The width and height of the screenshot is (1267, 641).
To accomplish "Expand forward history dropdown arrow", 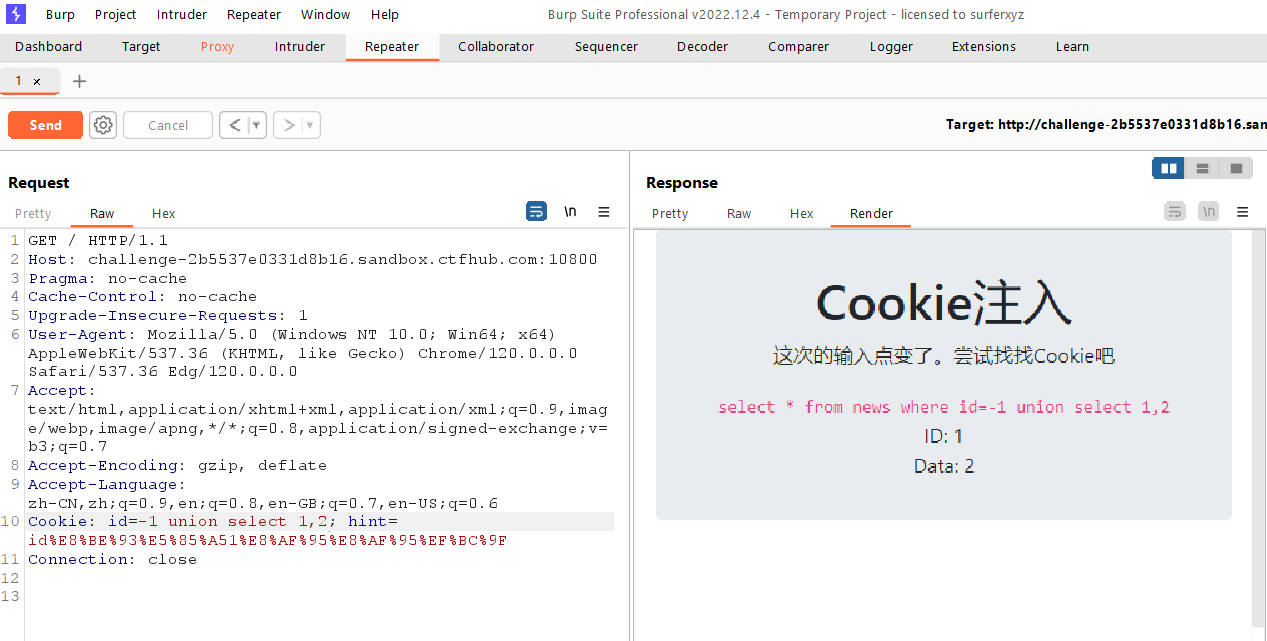I will click(311, 125).
